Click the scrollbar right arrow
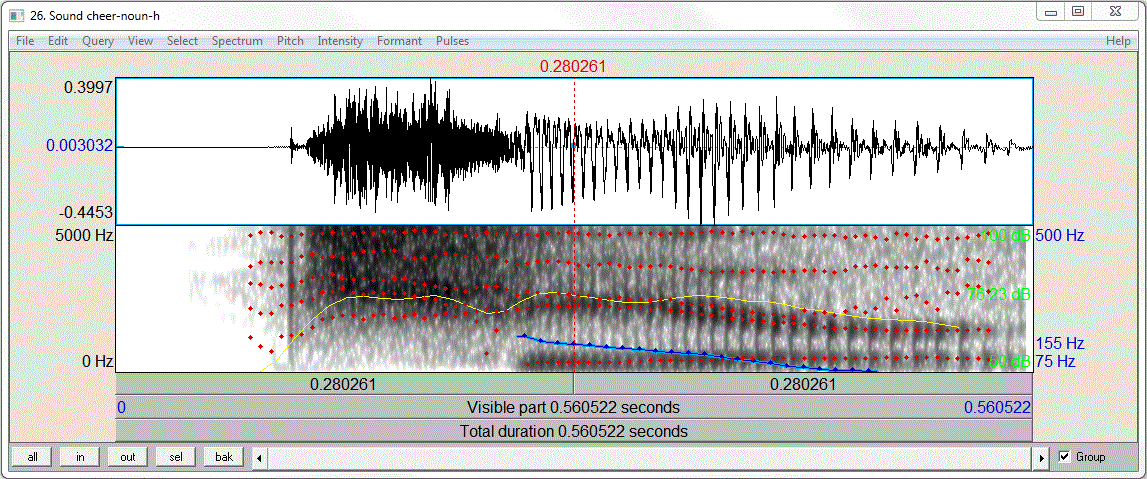This screenshot has width=1147, height=479. pos(1042,458)
